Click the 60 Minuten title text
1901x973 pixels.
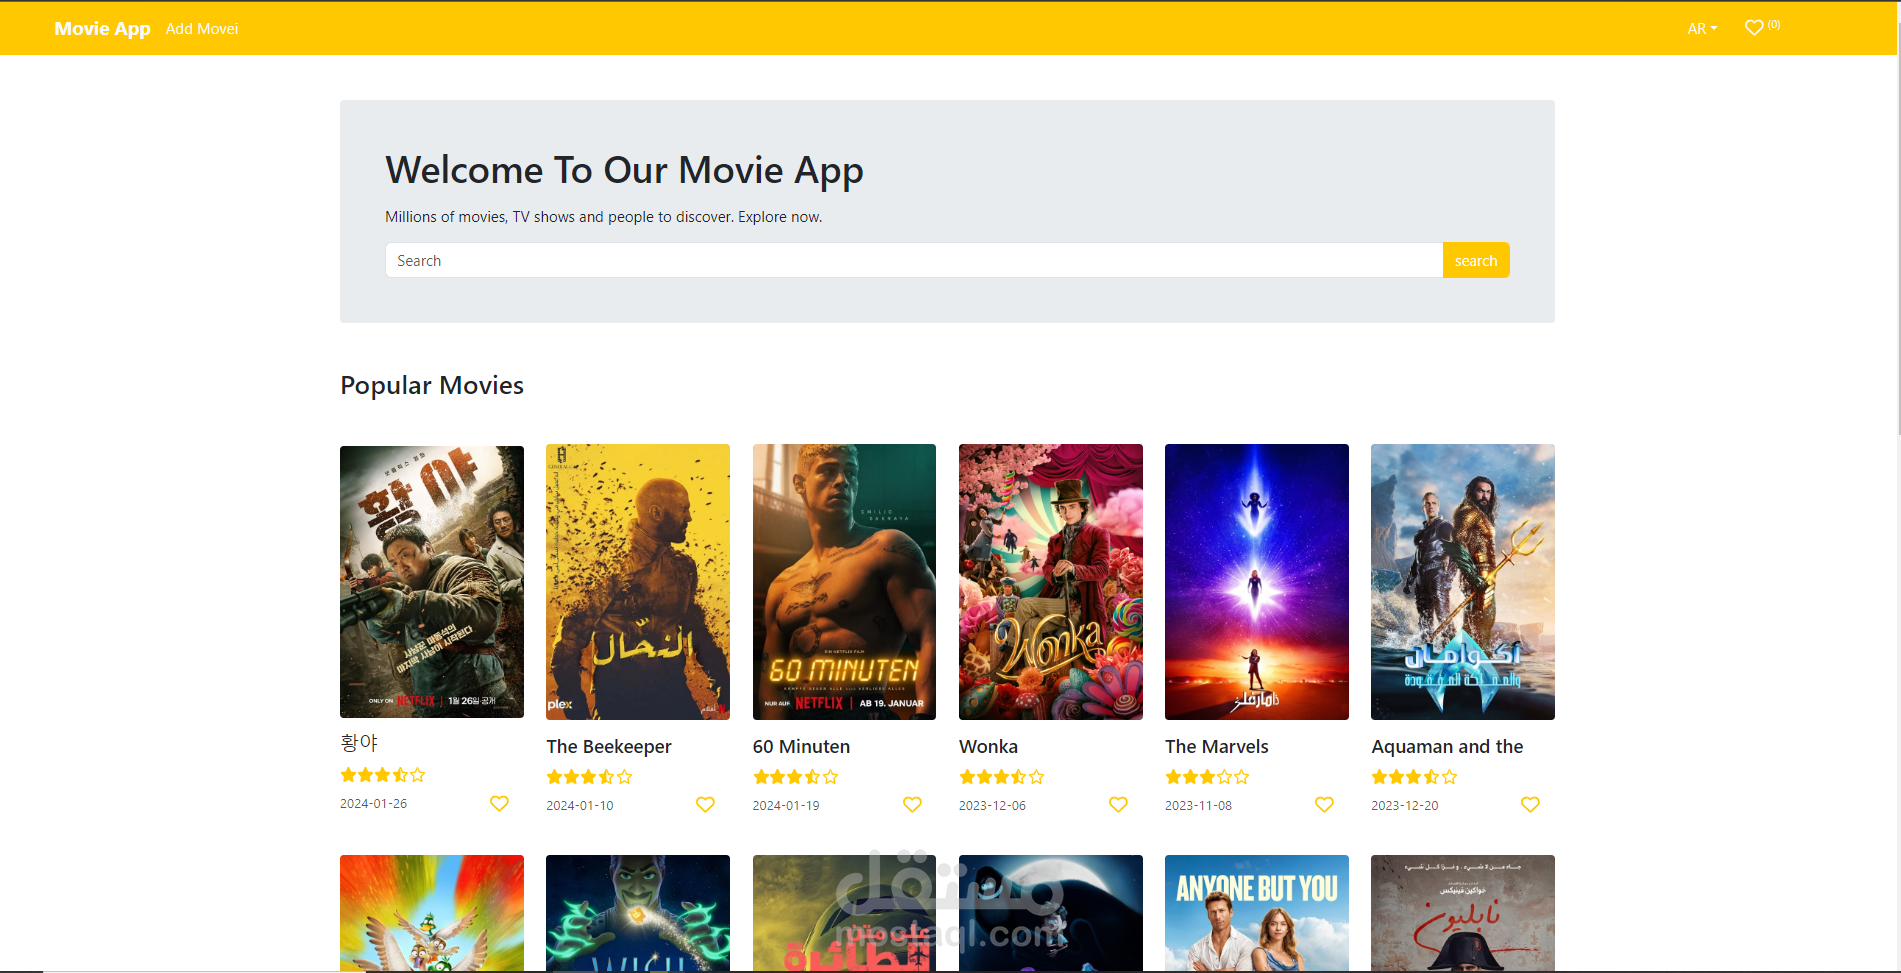tap(801, 746)
